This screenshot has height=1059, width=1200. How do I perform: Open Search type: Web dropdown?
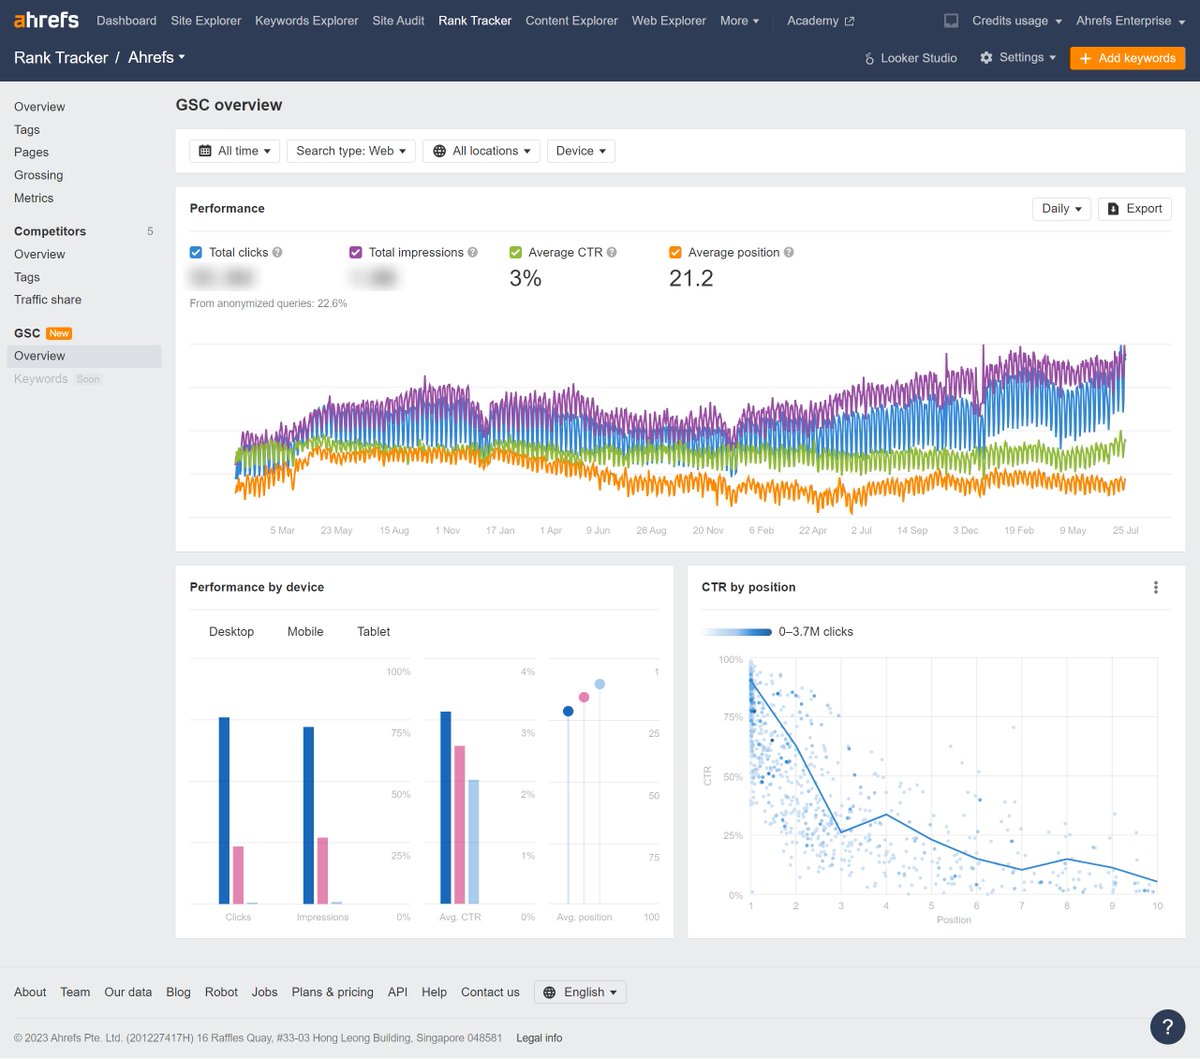pos(351,151)
